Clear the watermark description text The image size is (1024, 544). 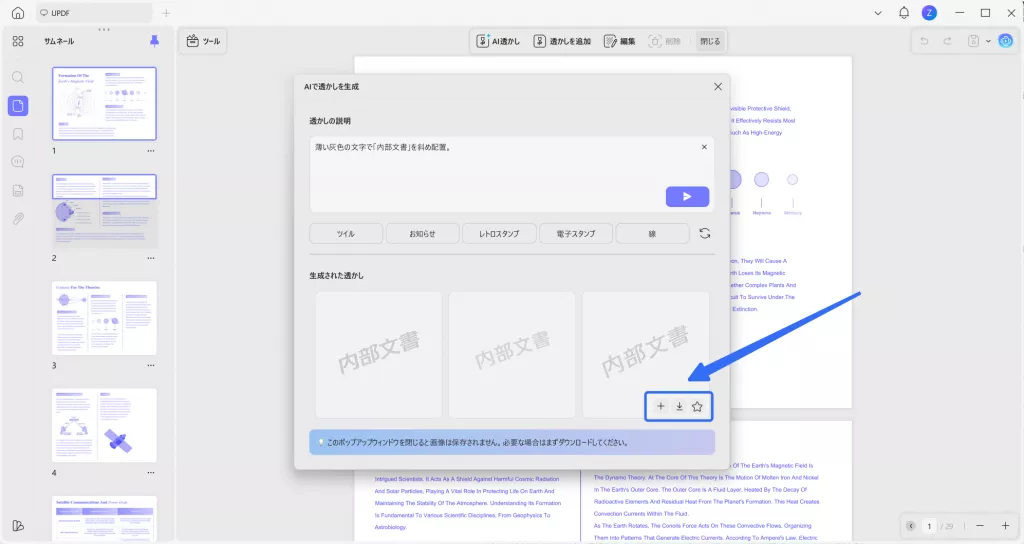coord(704,147)
